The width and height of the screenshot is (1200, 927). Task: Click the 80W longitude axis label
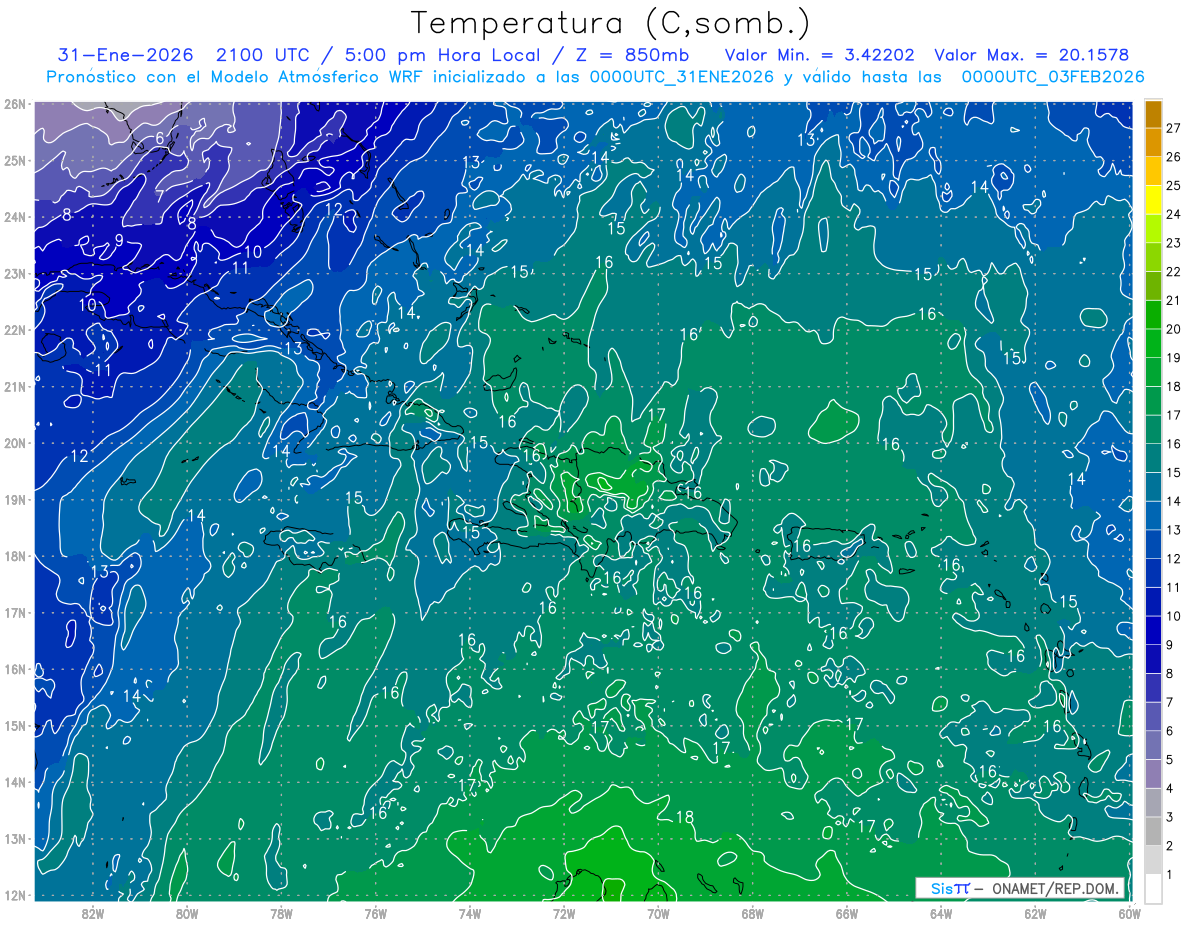tap(187, 913)
